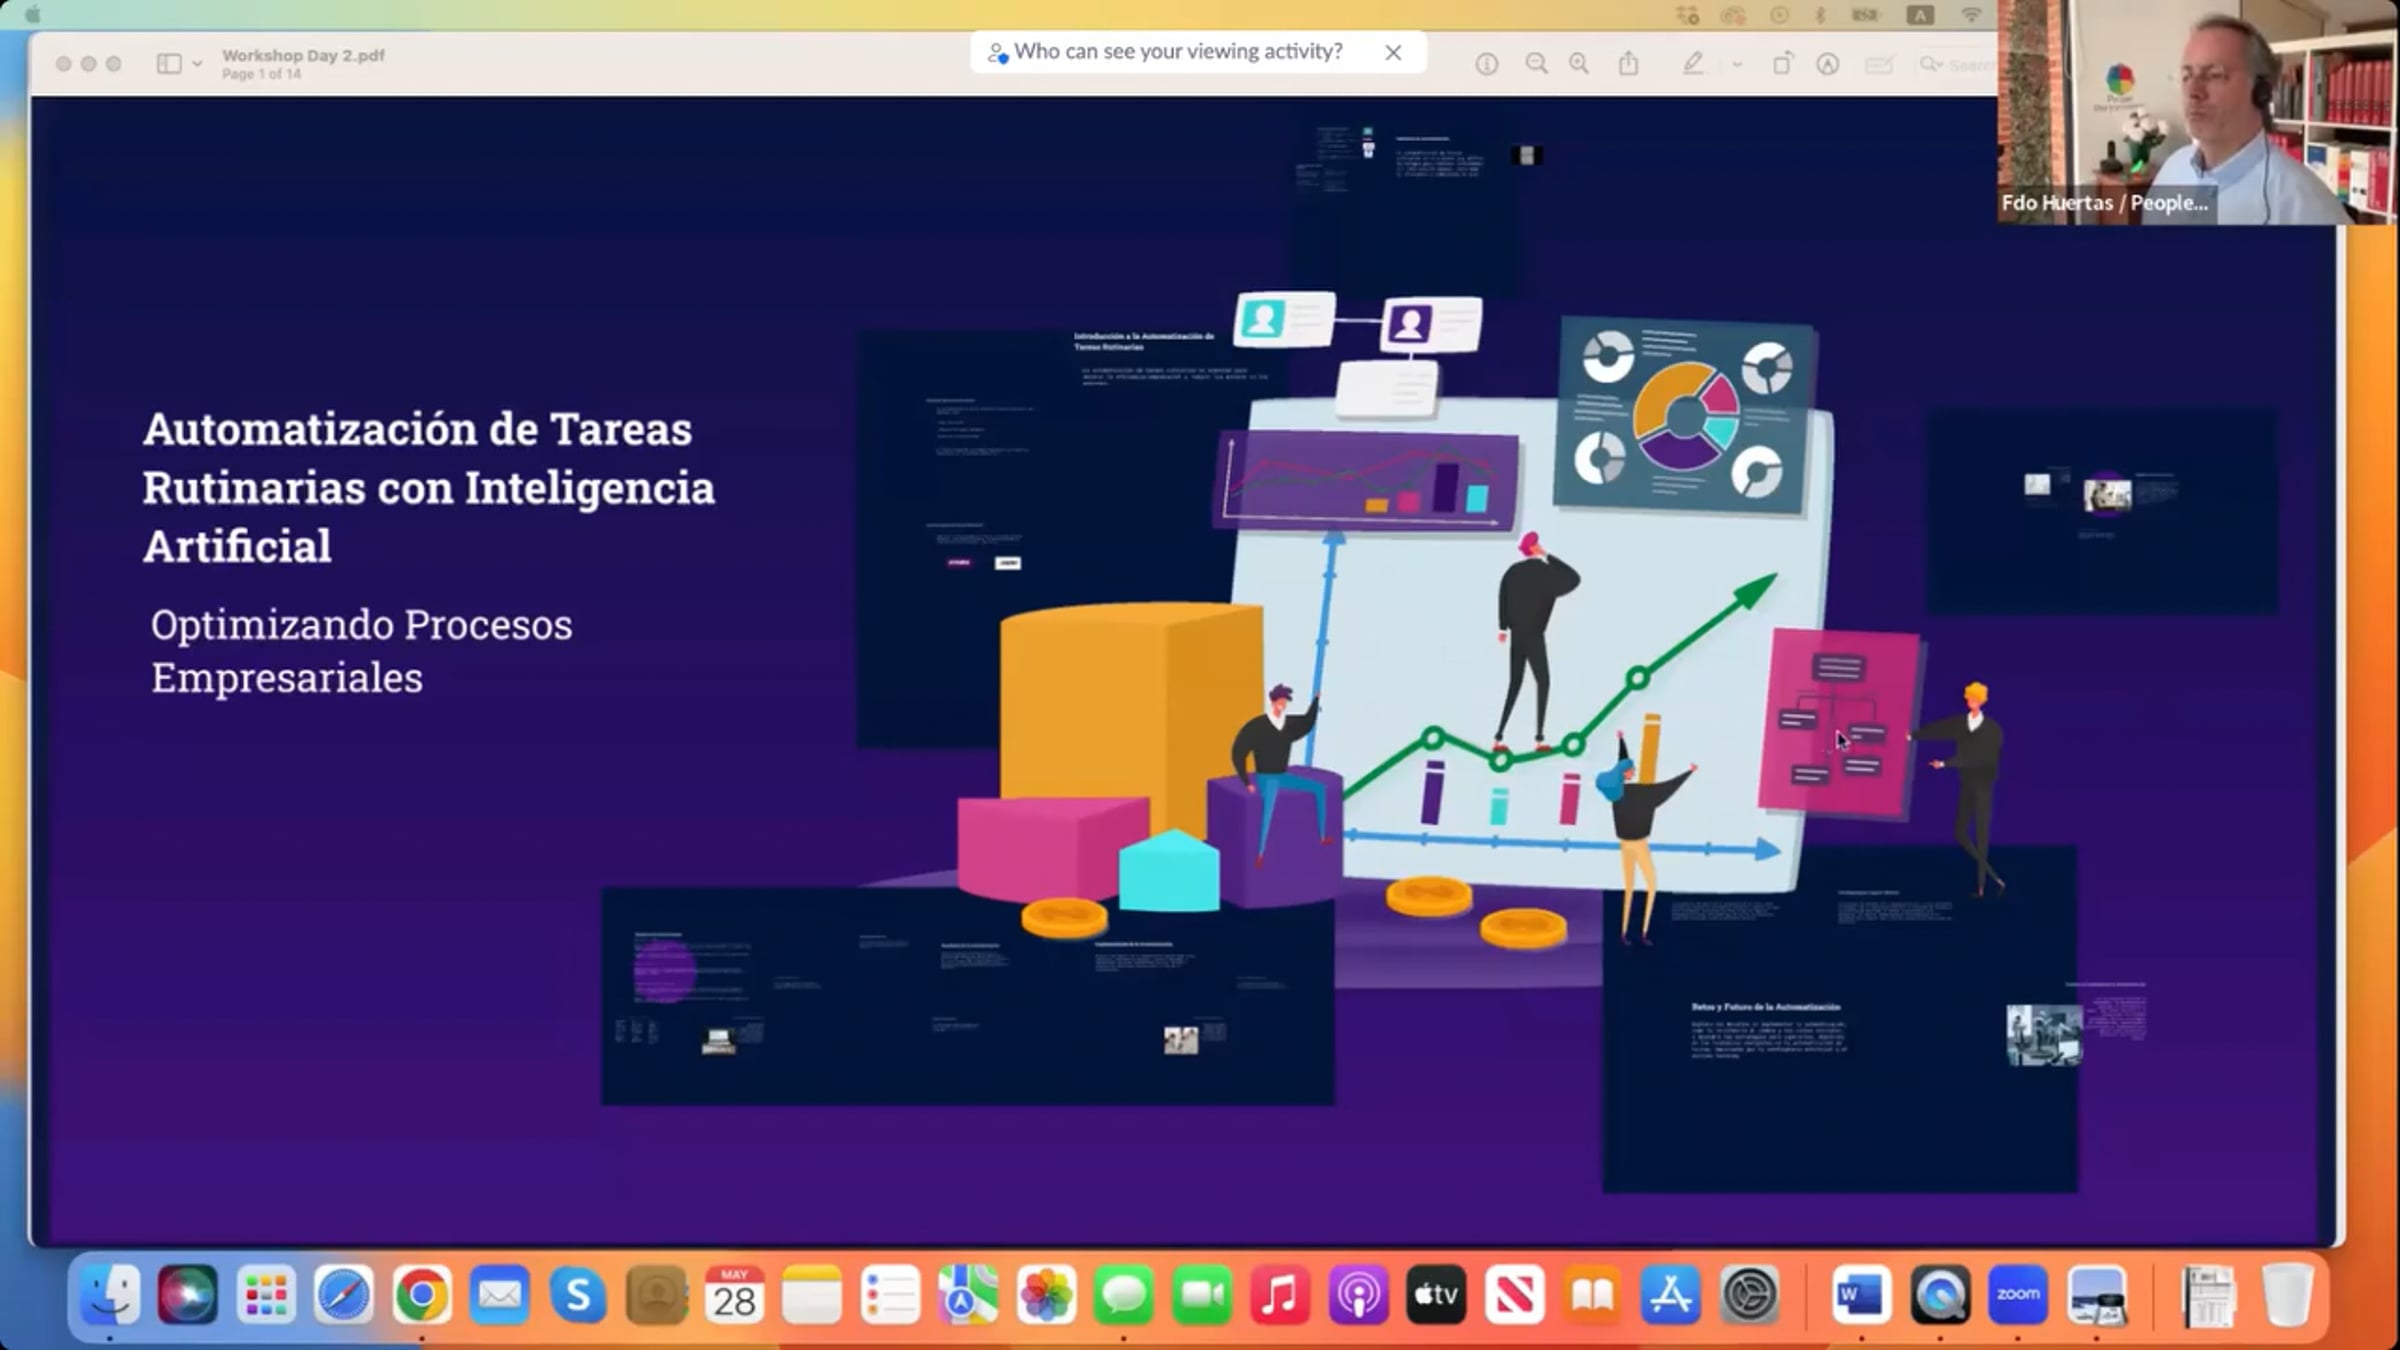2400x1350 pixels.
Task: Zoom out using the minus magnifier icon
Action: point(1536,65)
